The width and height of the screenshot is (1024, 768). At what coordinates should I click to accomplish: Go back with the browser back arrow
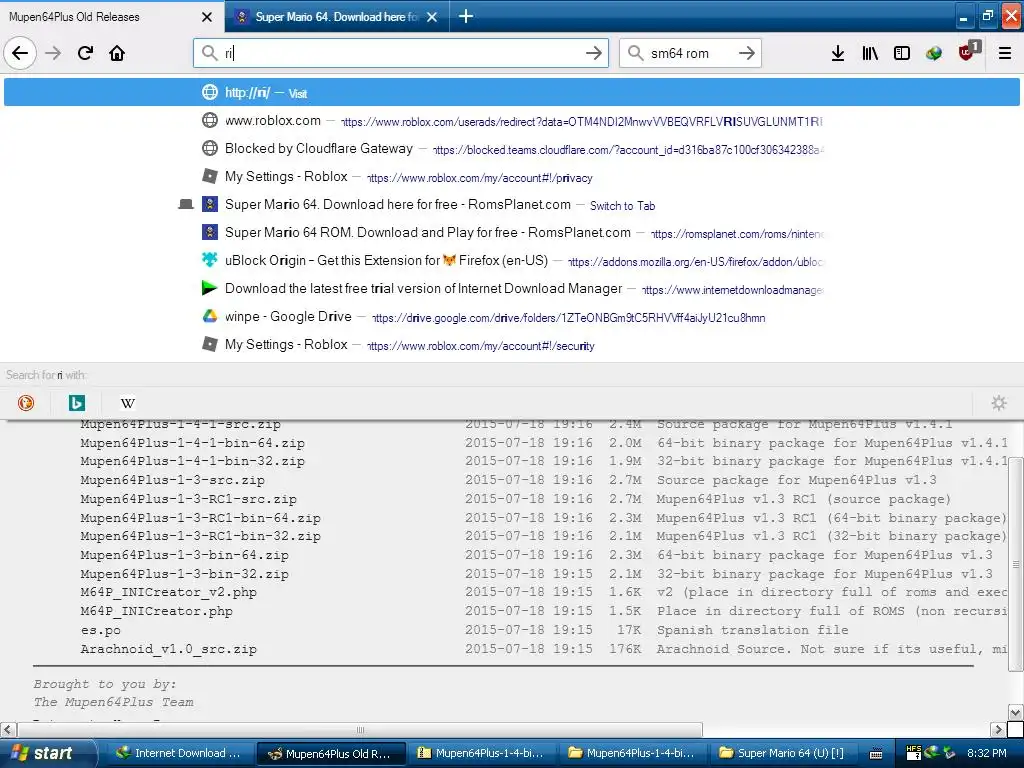tap(20, 53)
